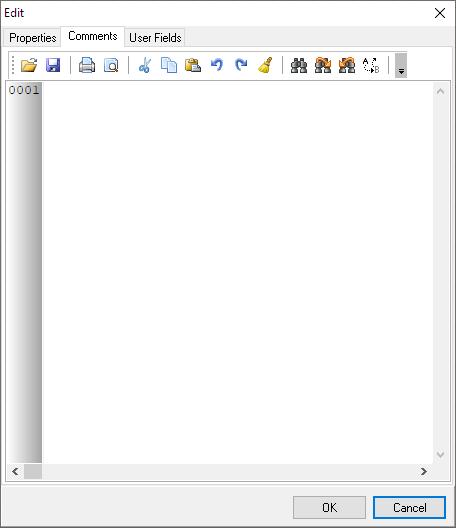Open Find with the binoculars icon

click(299, 65)
